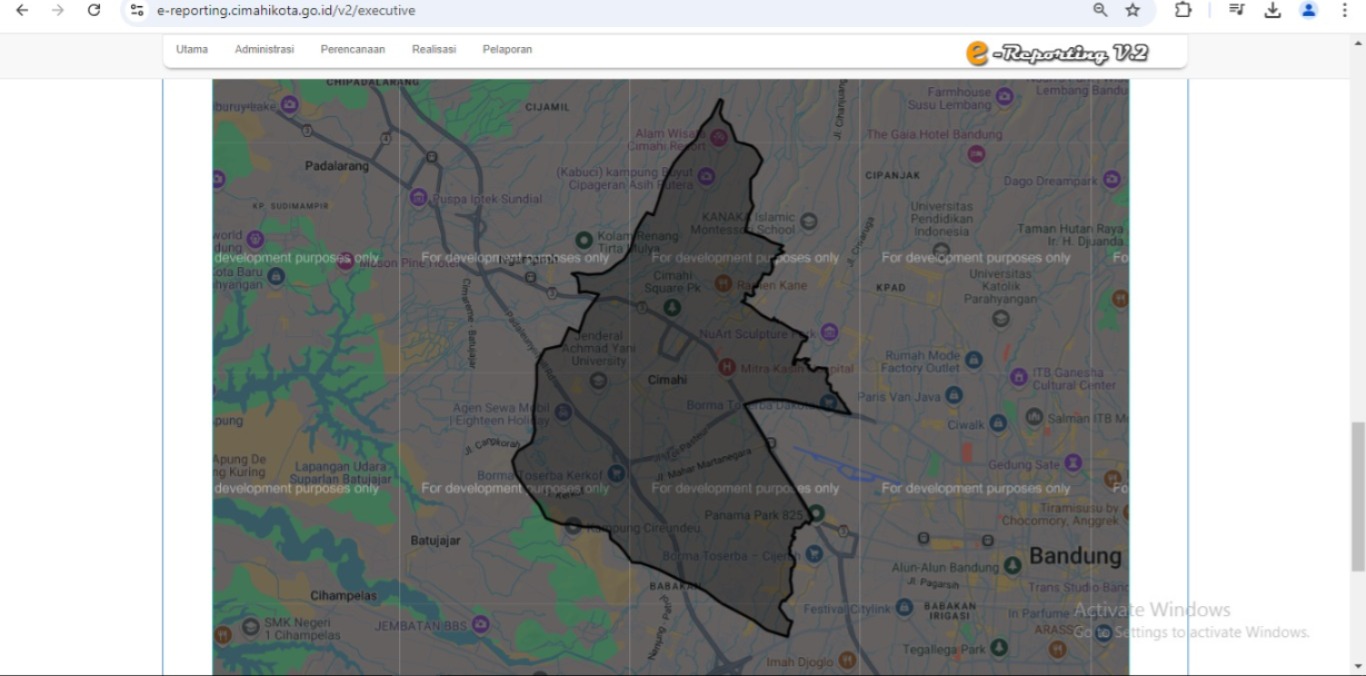Image resolution: width=1366 pixels, height=676 pixels.
Task: Open the Pelaporan menu
Action: [x=507, y=49]
